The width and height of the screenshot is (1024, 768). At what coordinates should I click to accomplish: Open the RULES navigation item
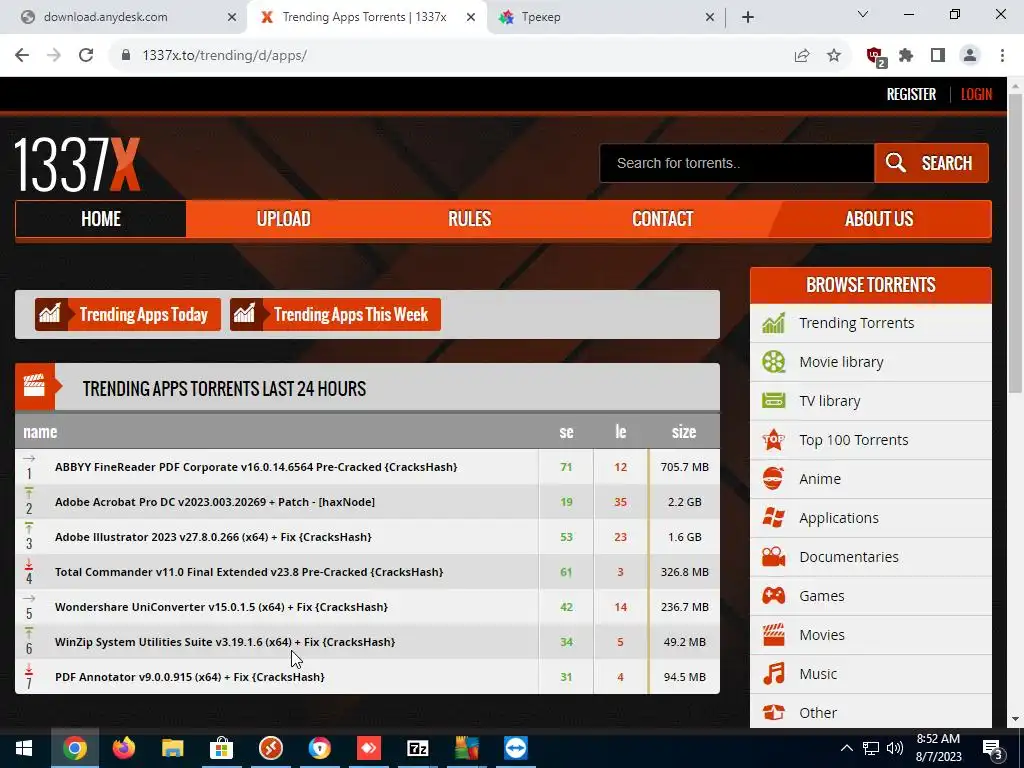[470, 219]
